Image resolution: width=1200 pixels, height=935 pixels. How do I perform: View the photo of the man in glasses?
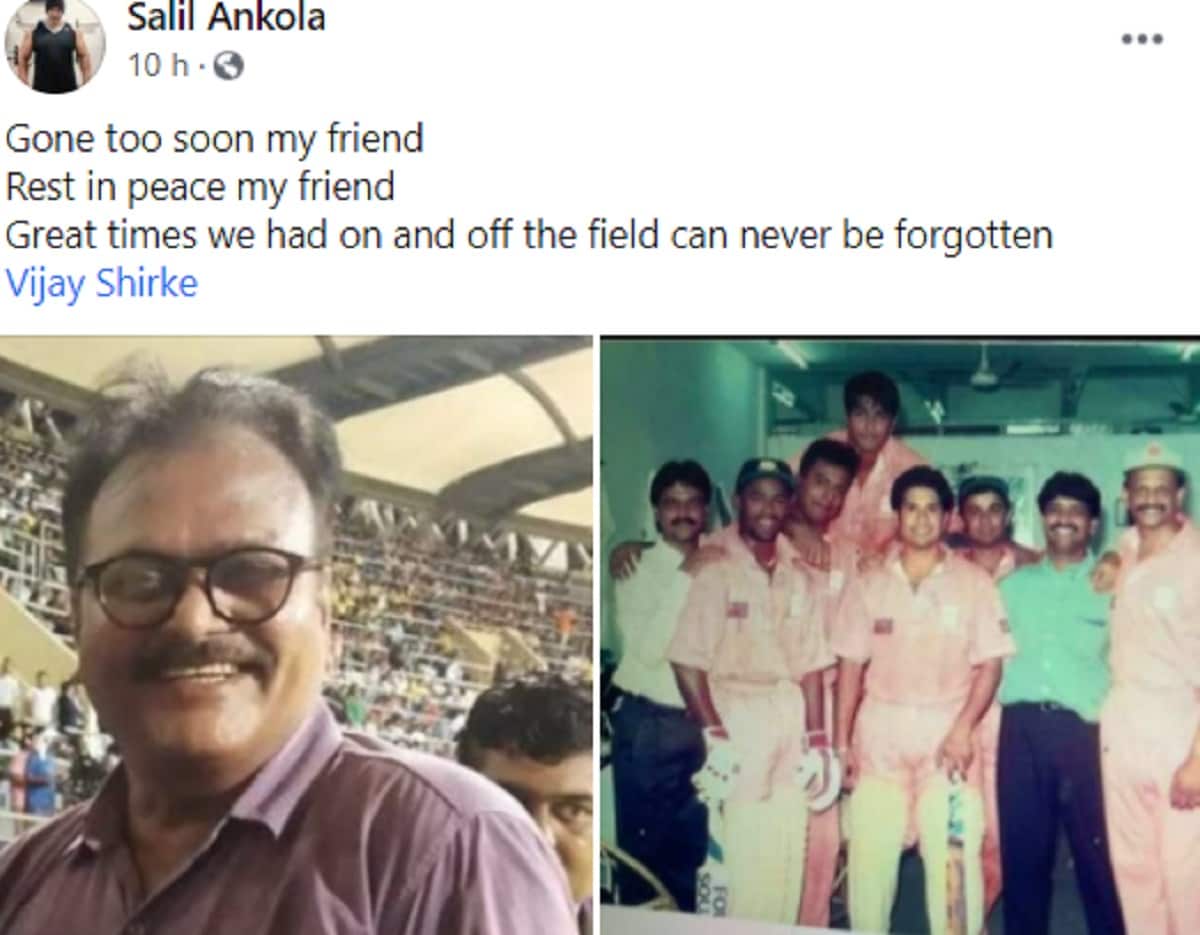click(296, 635)
